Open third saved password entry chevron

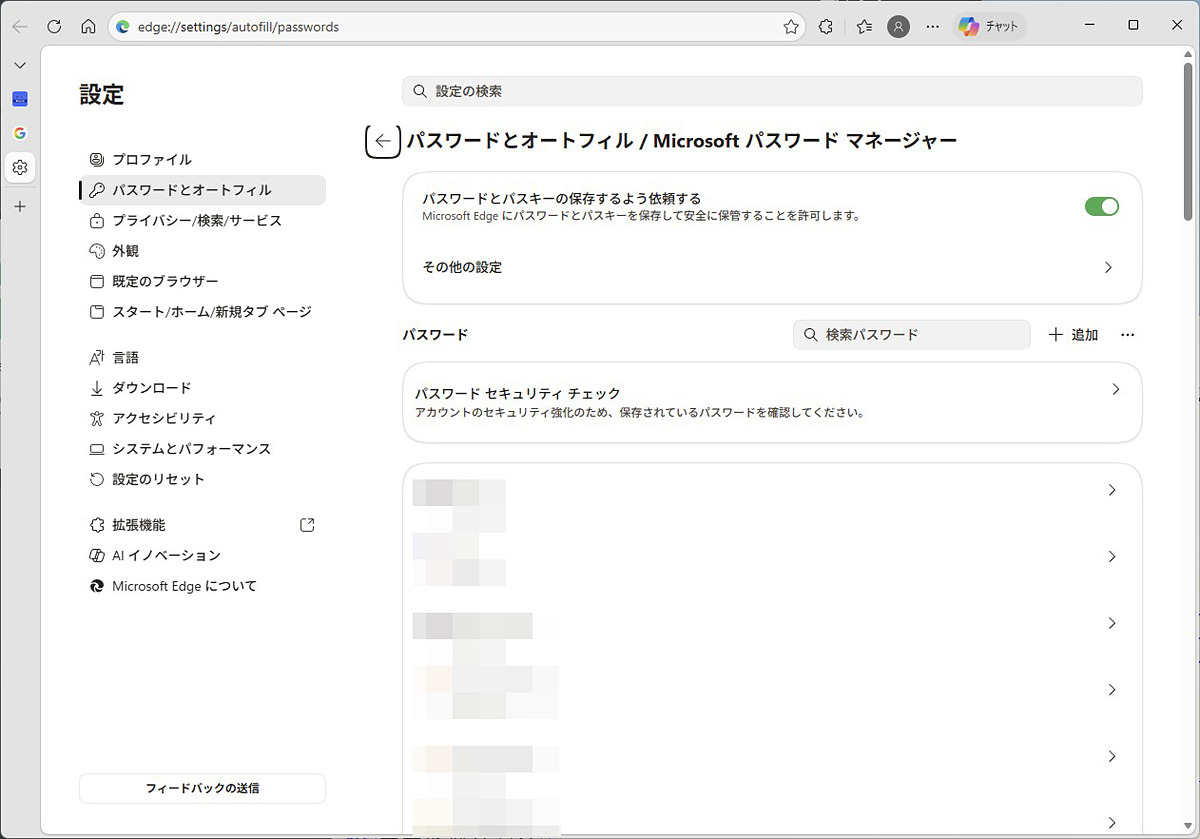(1112, 623)
